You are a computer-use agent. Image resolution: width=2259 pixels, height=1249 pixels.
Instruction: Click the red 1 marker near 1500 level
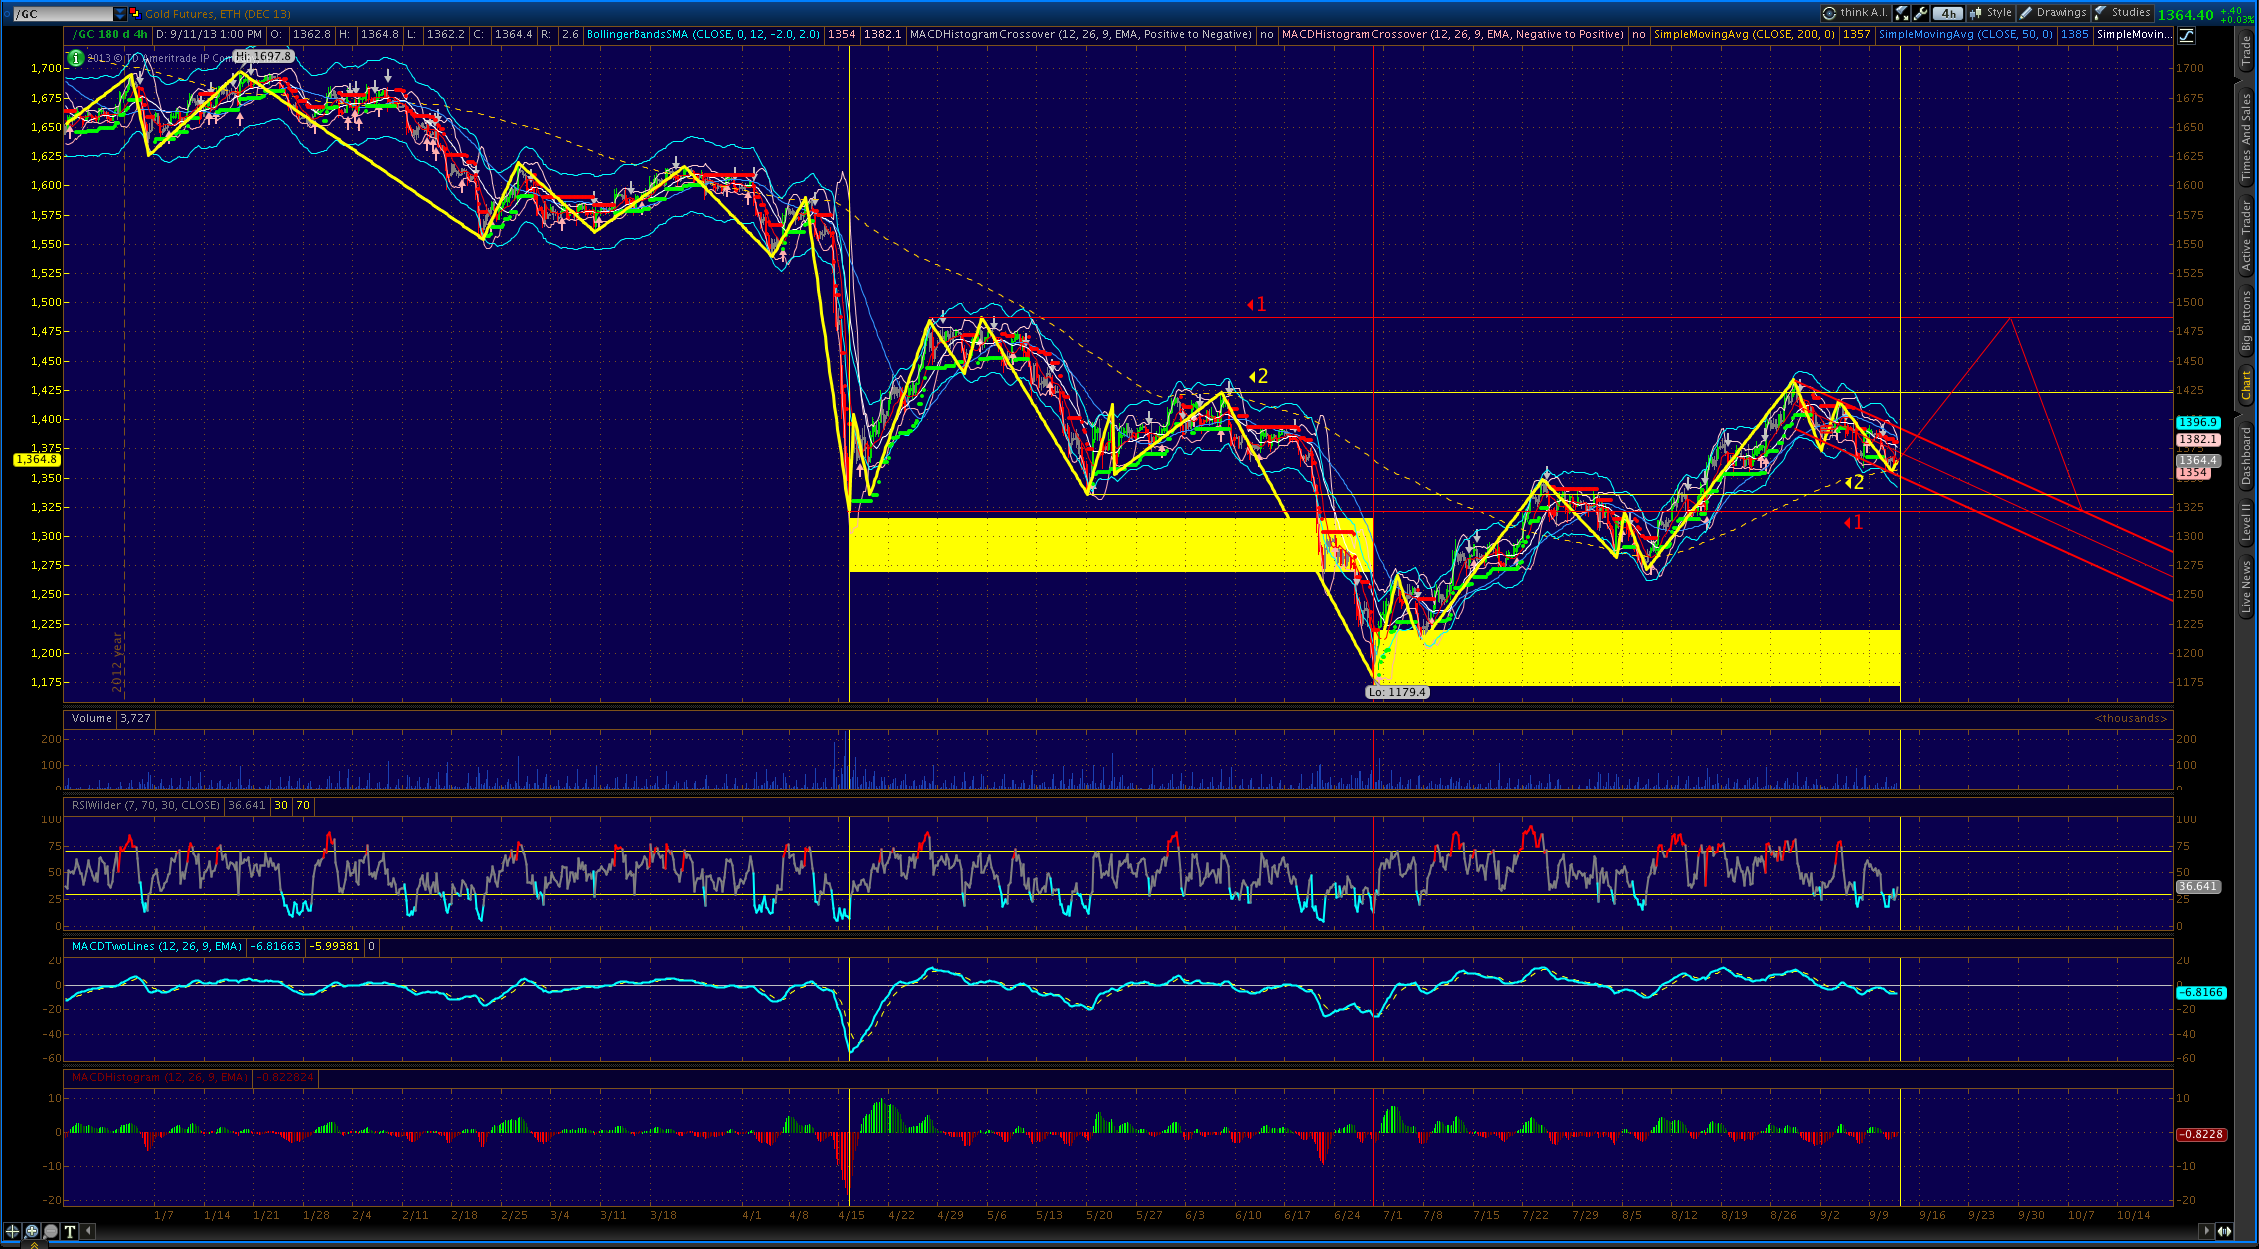tap(1257, 305)
